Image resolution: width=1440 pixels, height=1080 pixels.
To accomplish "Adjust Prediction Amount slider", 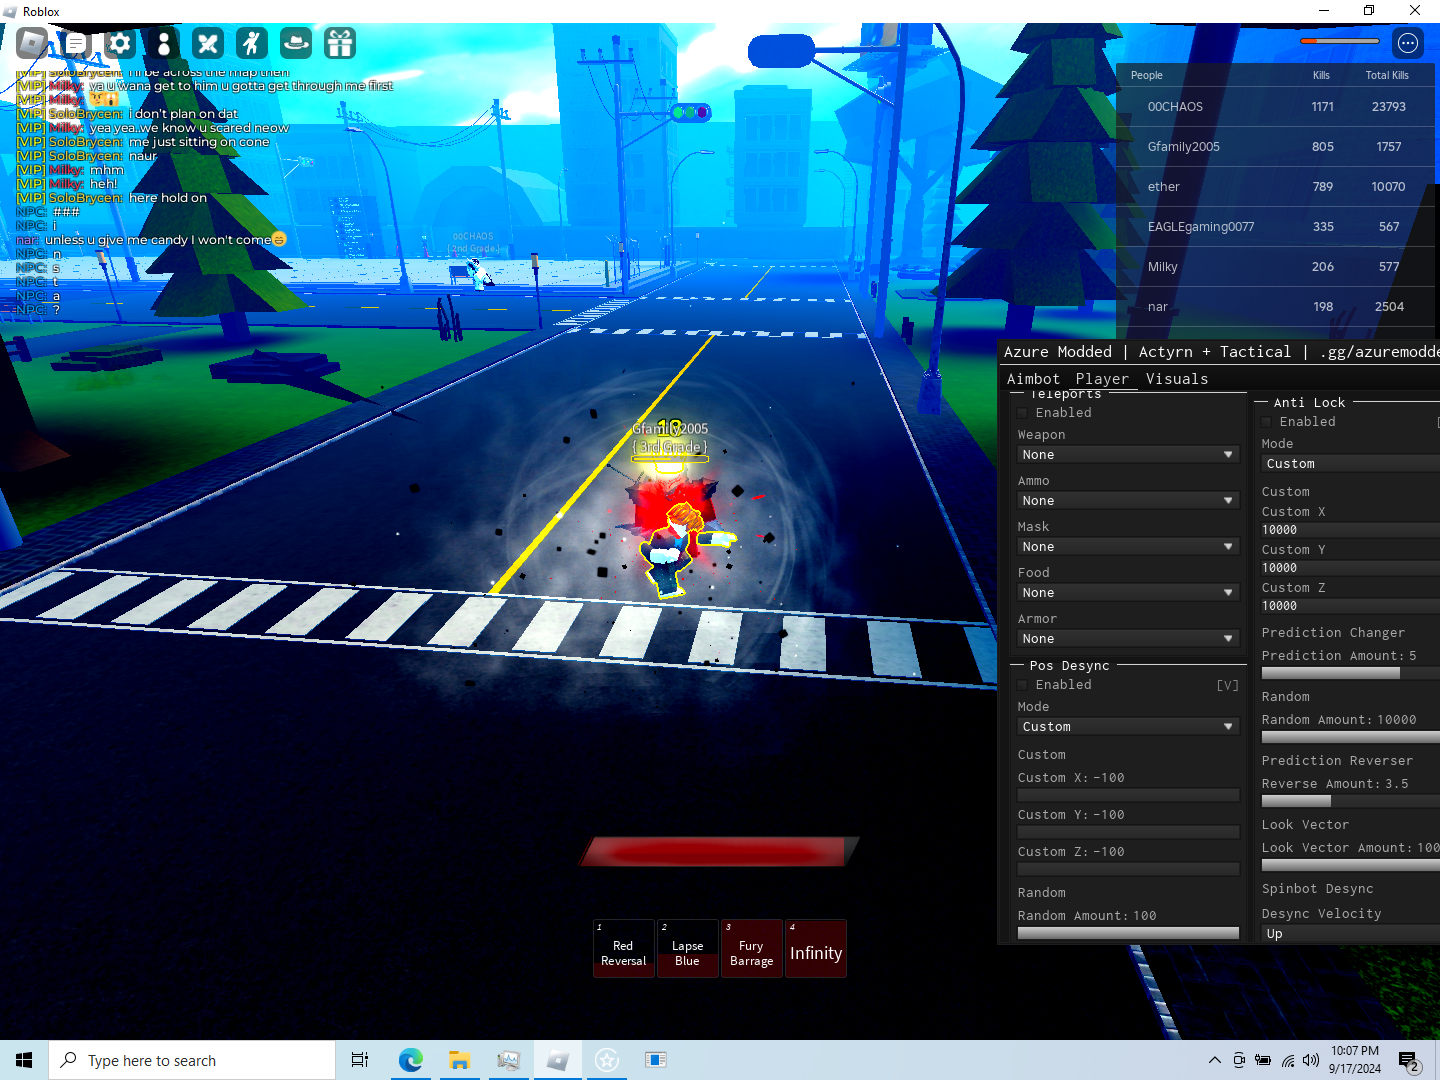I will 1350,673.
